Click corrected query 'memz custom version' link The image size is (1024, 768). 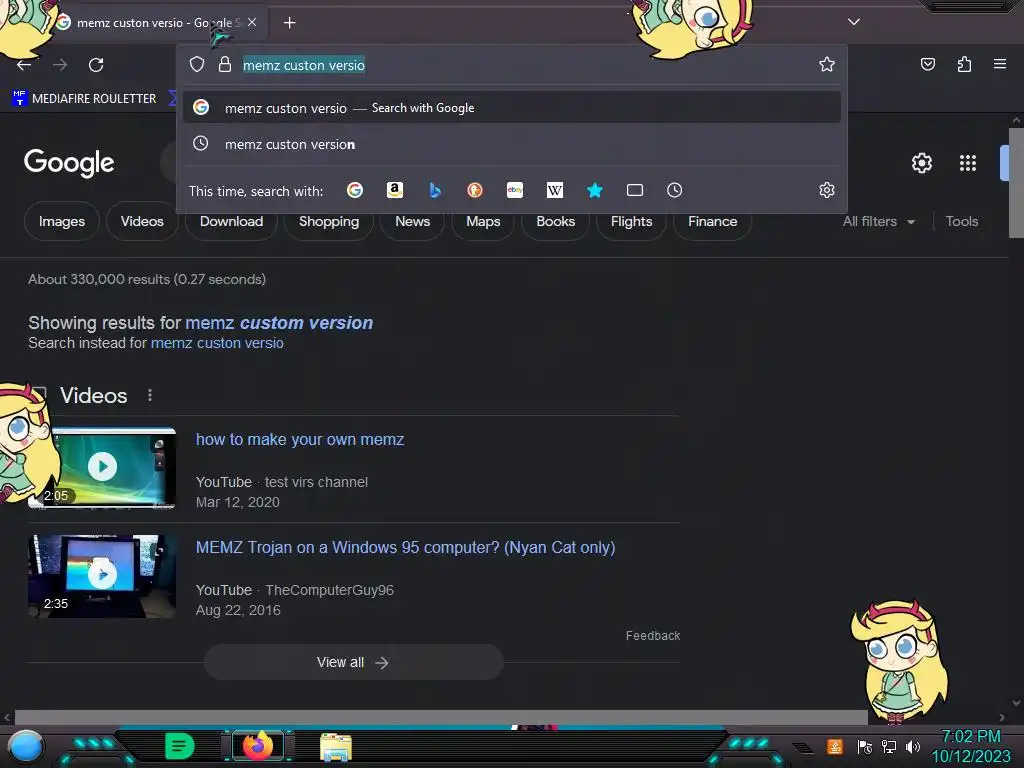279,323
